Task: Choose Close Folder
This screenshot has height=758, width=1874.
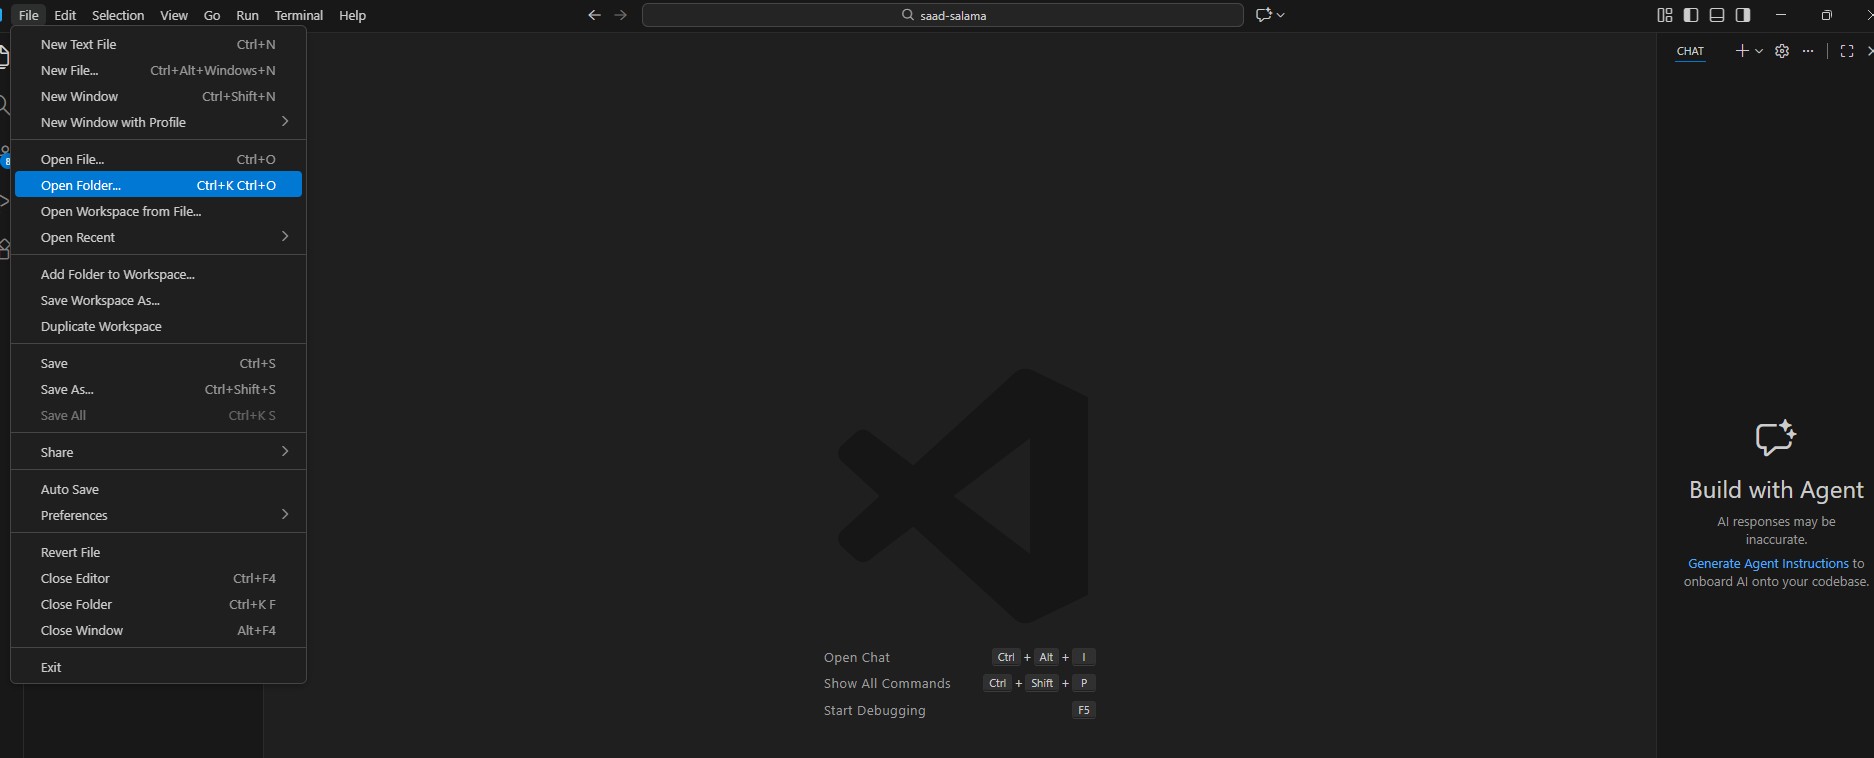Action: (158, 604)
